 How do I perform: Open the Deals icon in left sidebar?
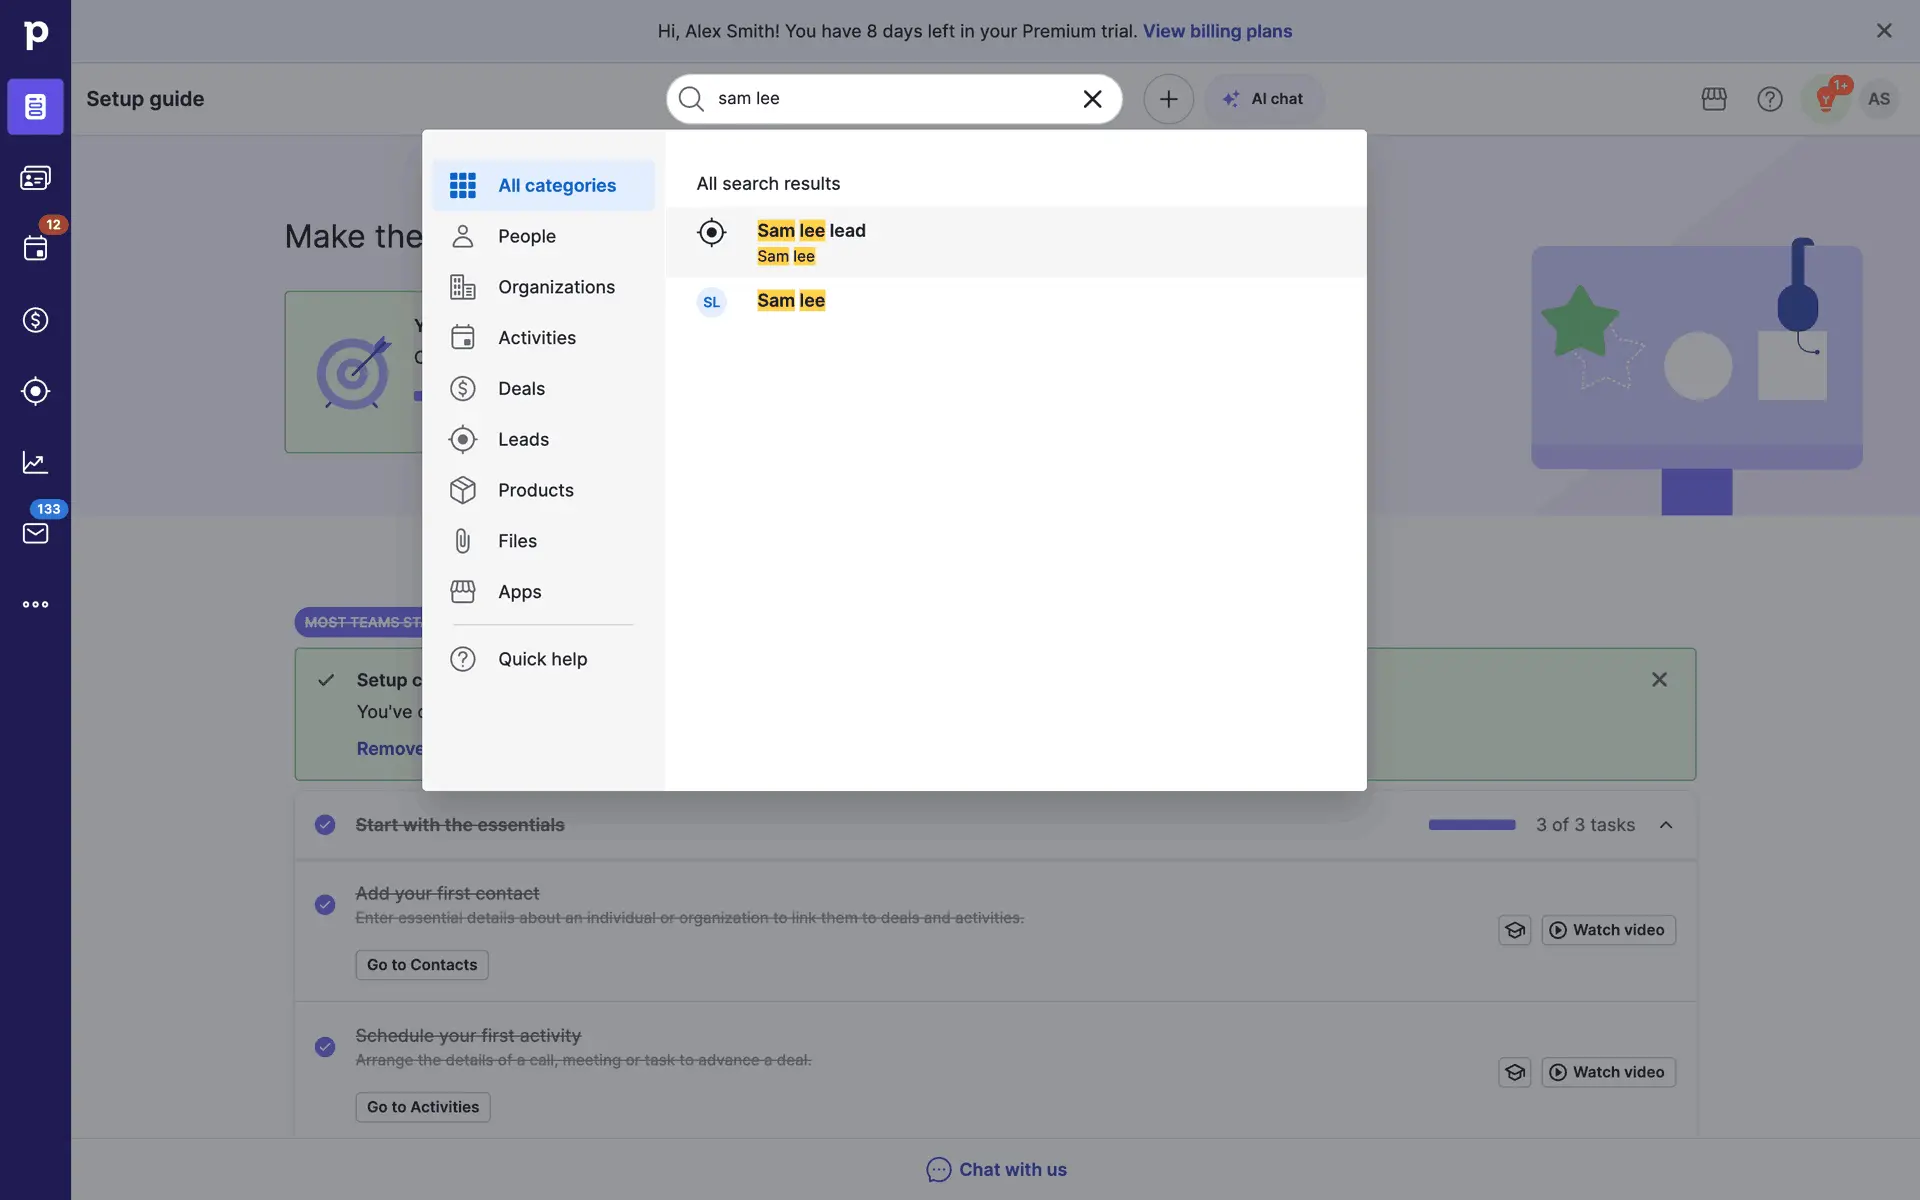[x=35, y=320]
